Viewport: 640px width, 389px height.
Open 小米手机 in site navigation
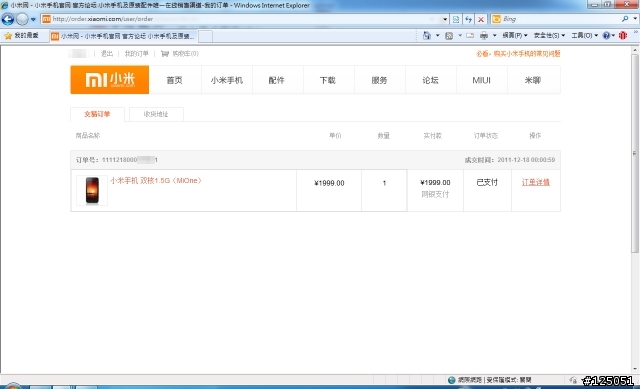click(x=227, y=80)
